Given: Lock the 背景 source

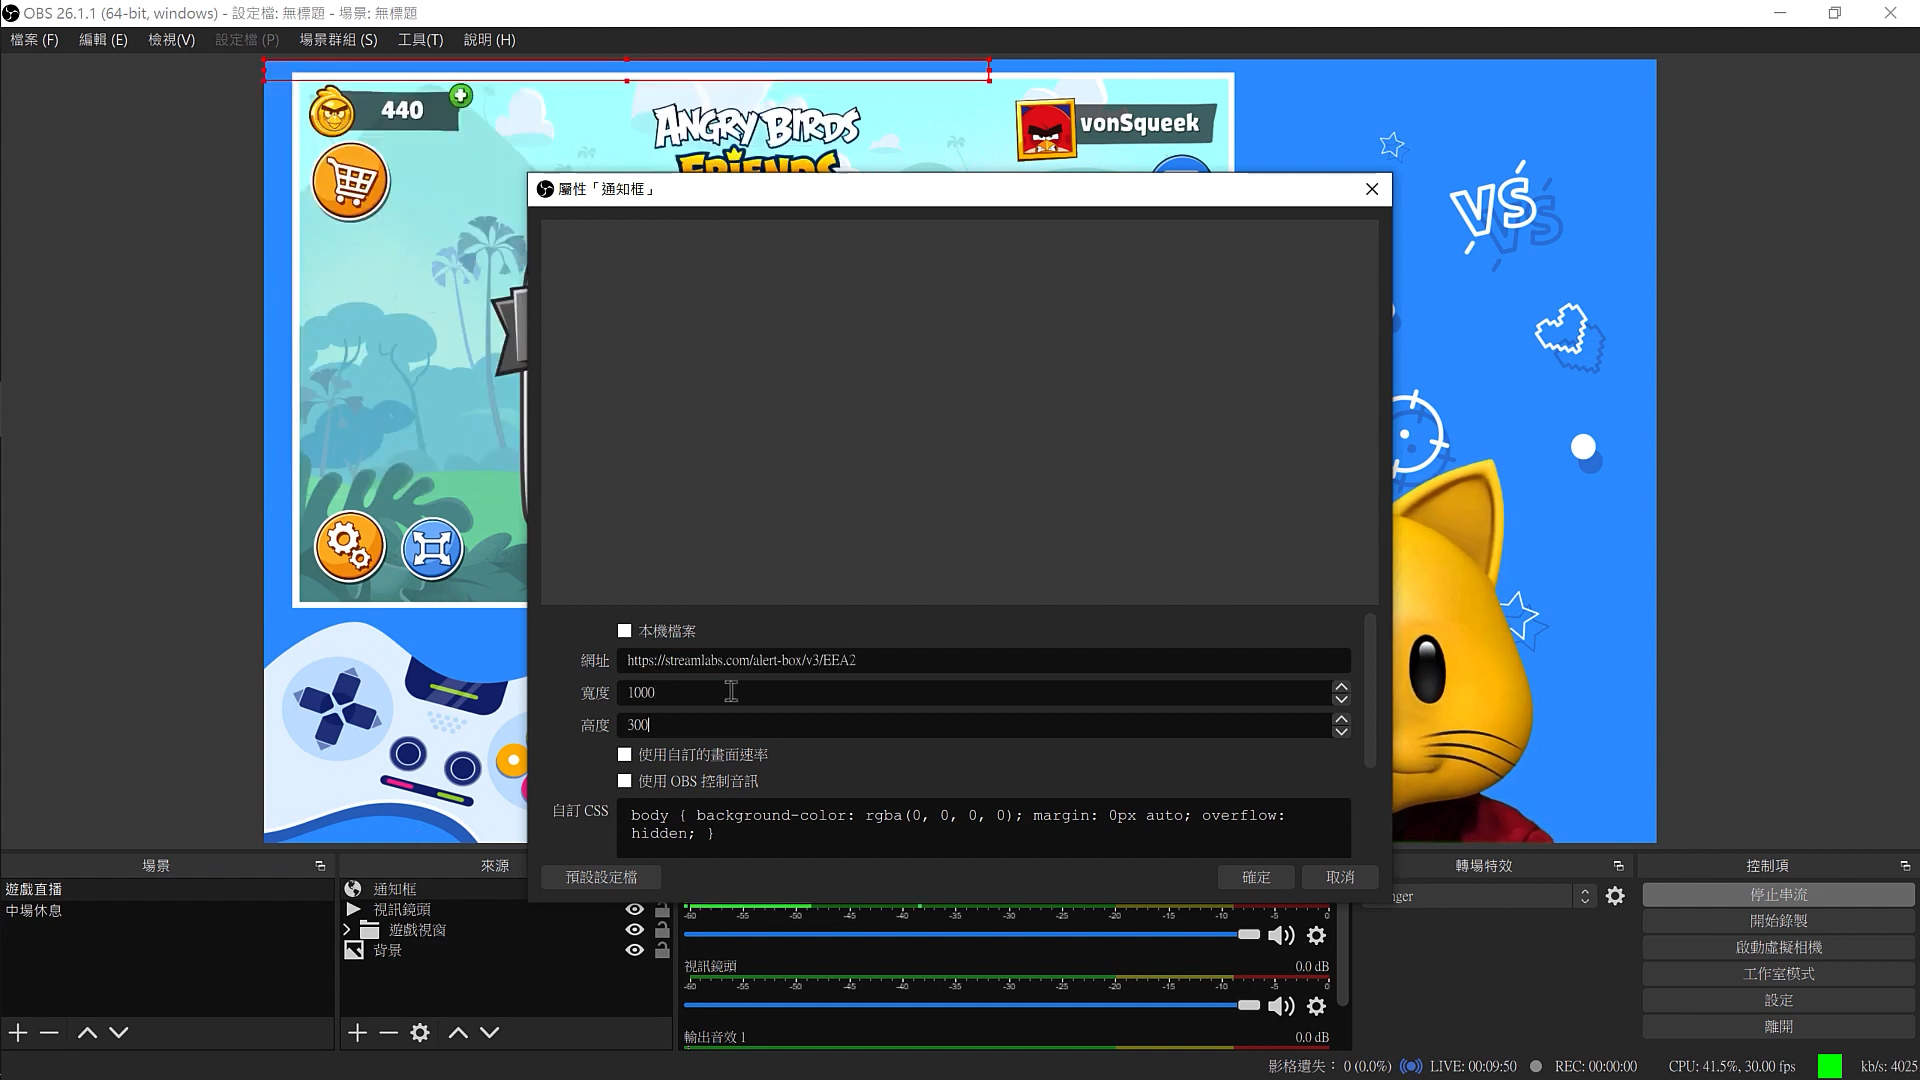Looking at the screenshot, I should (662, 951).
